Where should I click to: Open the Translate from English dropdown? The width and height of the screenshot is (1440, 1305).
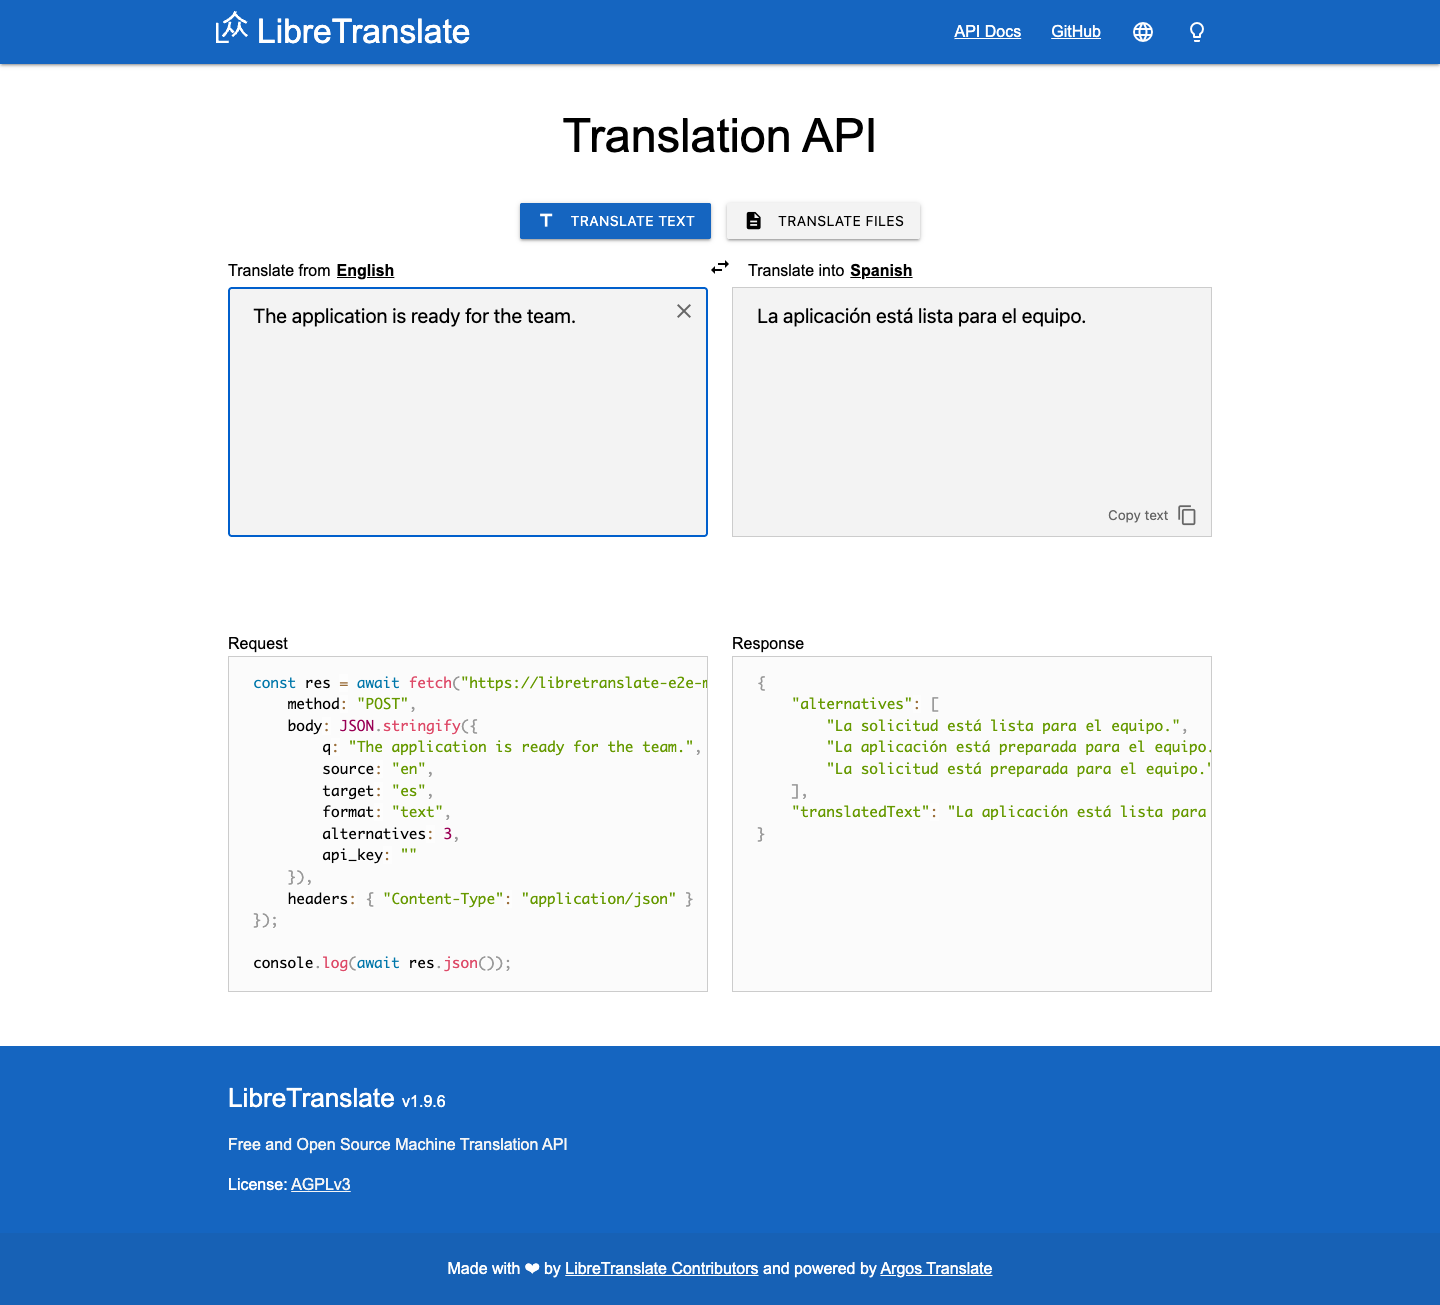(x=365, y=270)
